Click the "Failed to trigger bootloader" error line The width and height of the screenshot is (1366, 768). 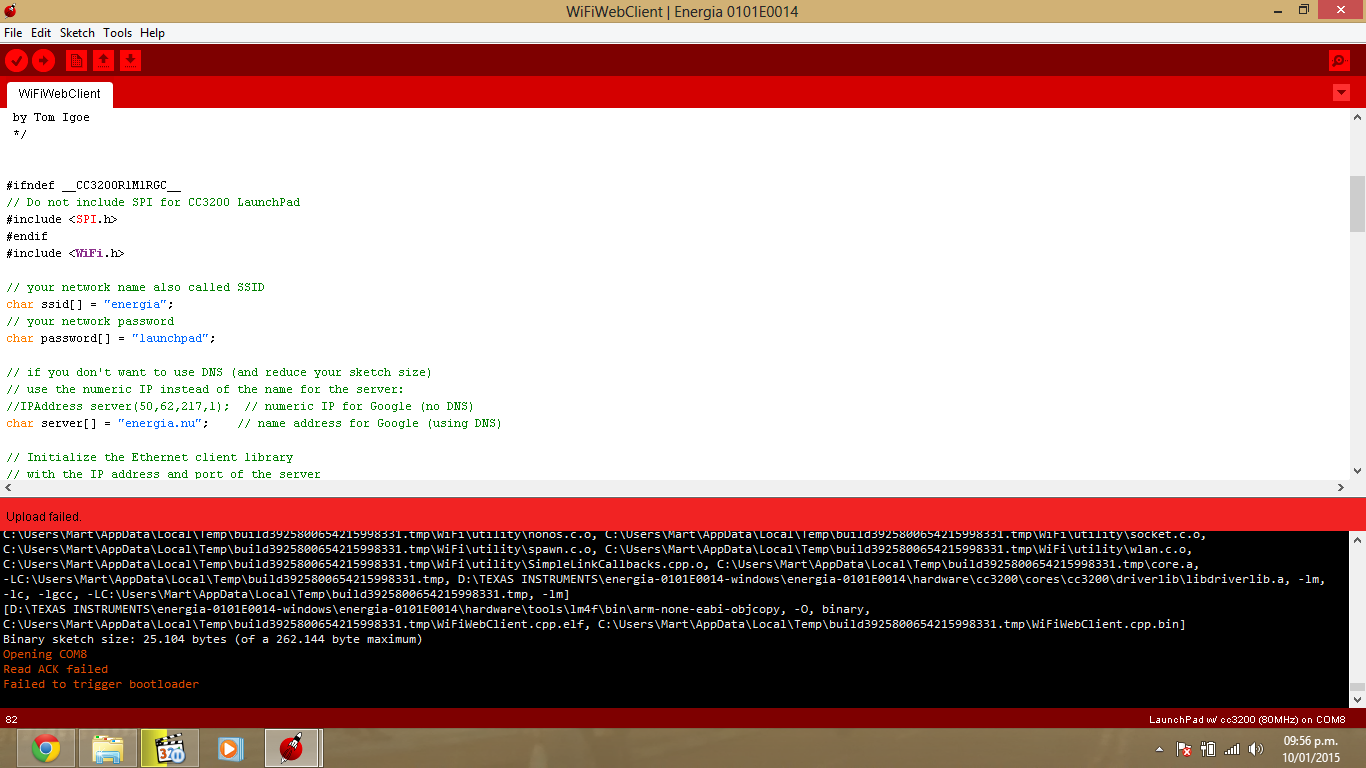point(101,684)
